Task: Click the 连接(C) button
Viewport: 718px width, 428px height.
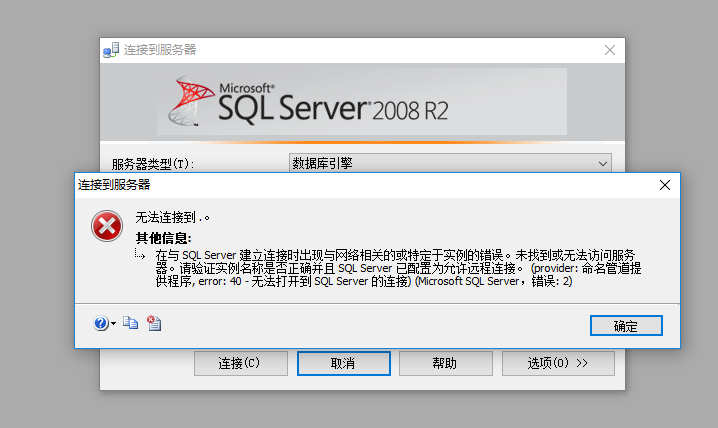Action: [x=241, y=363]
